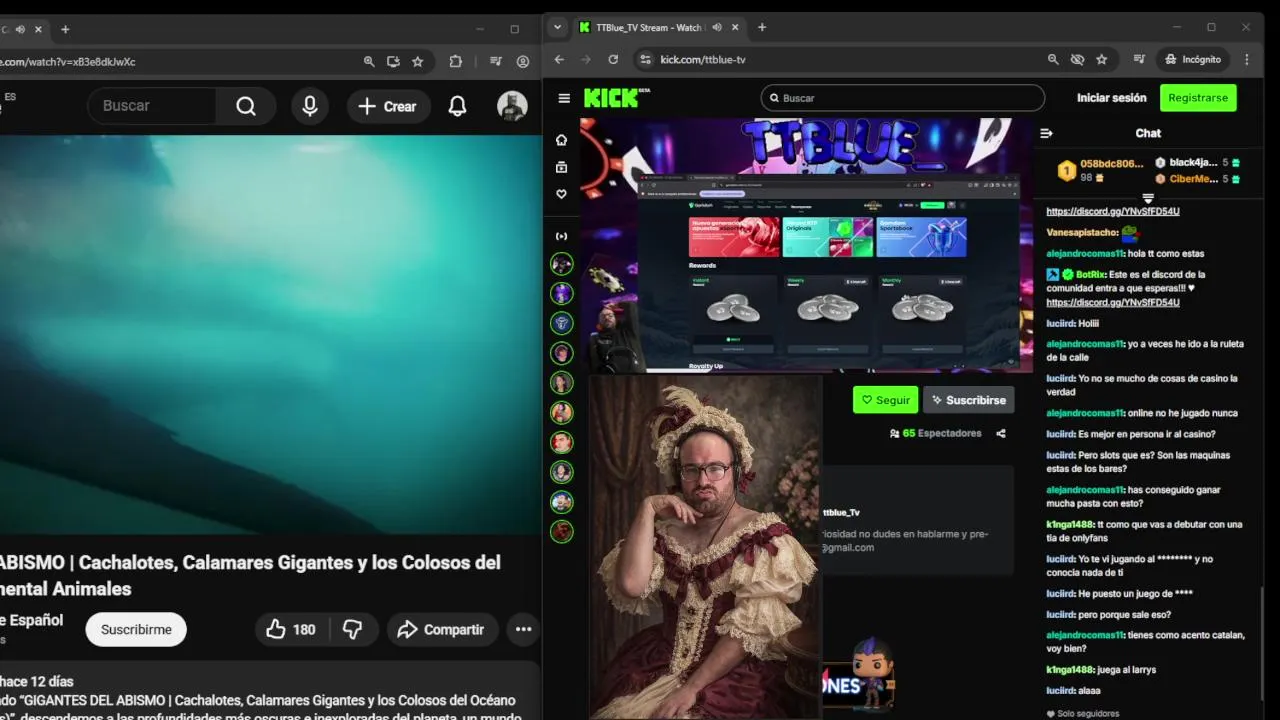
Task: Click chat username k1ng1488 asking about onlyfans
Action: [x=1070, y=524]
